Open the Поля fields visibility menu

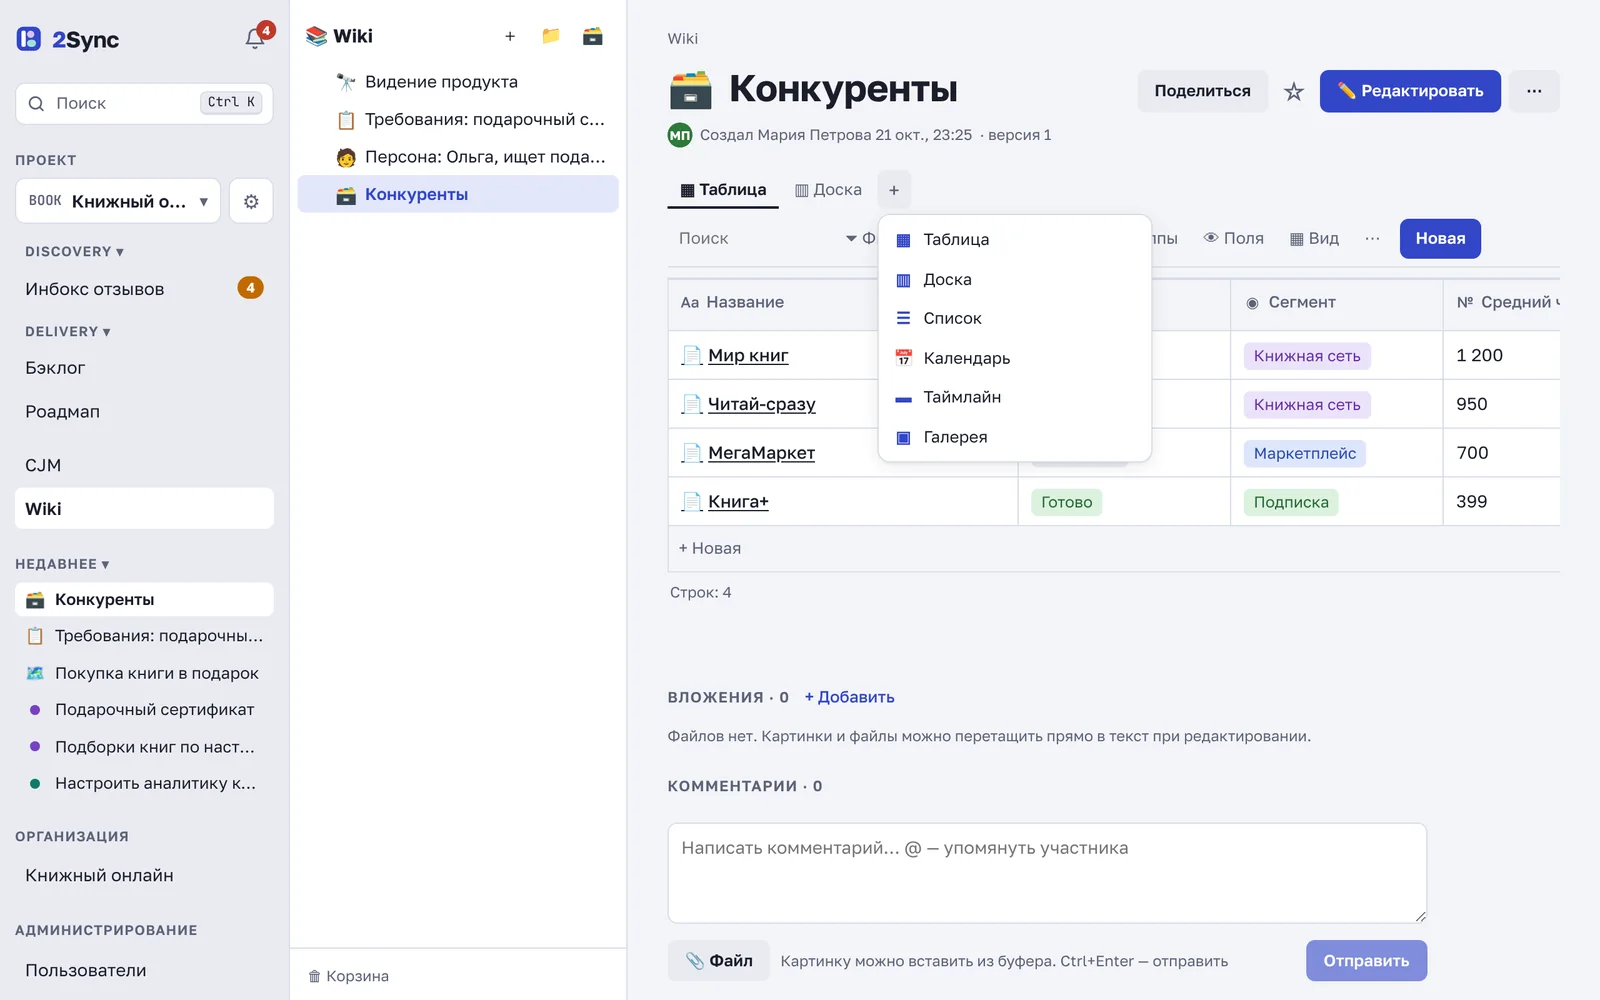[x=1233, y=238]
